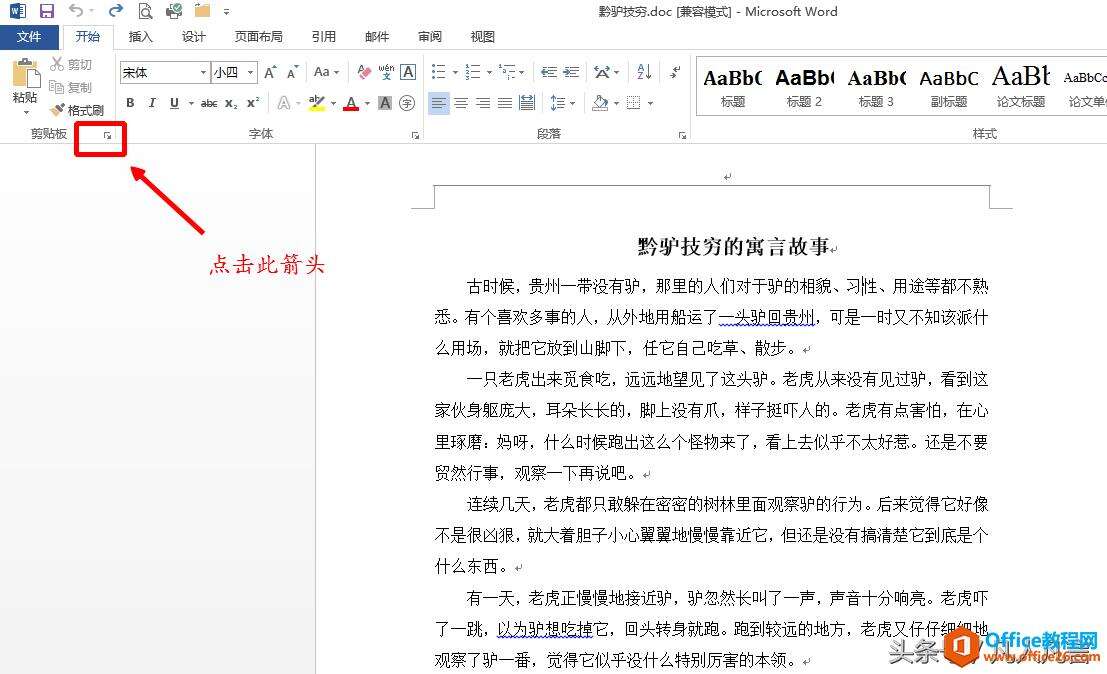Click the Sort (A-Z) icon
1107x674 pixels.
644,72
